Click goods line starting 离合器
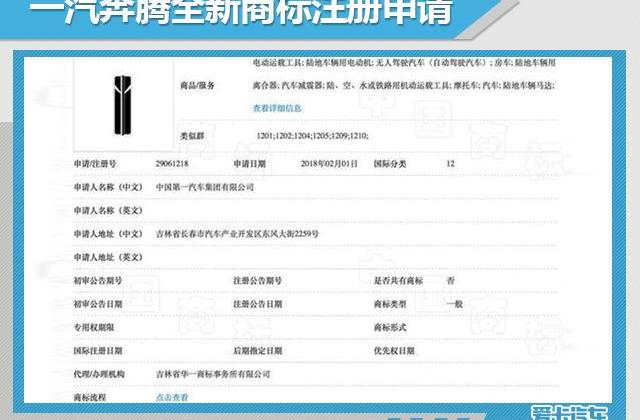Viewport: 640px width, 420px height. (x=404, y=86)
